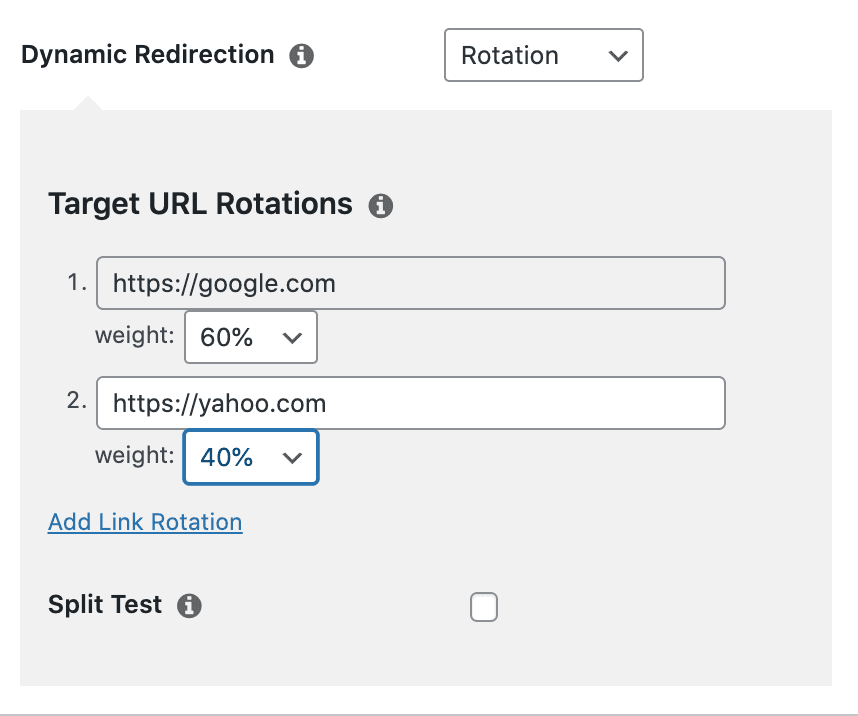Click the weight label under google.com URL
This screenshot has width=858, height=716.
135,336
